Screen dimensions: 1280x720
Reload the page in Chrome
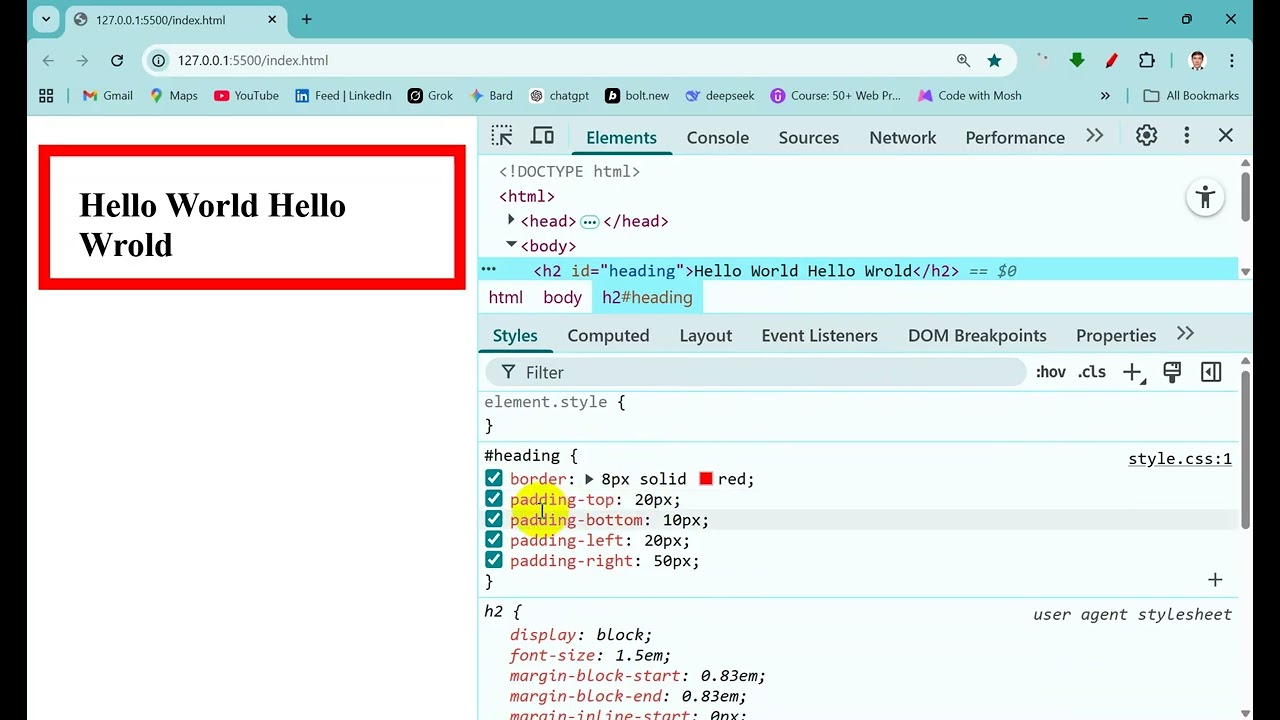pos(117,60)
